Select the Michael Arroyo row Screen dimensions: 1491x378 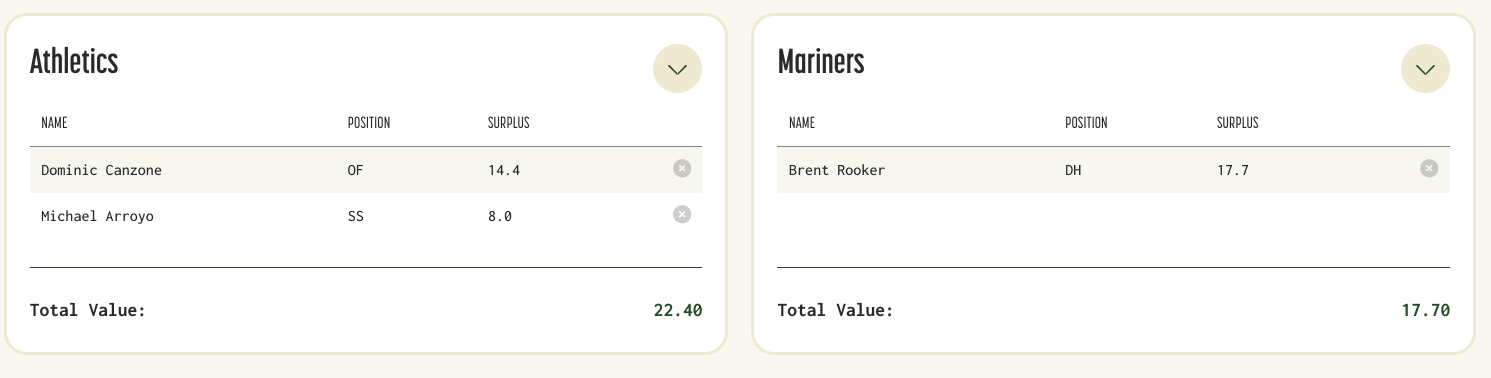366,216
